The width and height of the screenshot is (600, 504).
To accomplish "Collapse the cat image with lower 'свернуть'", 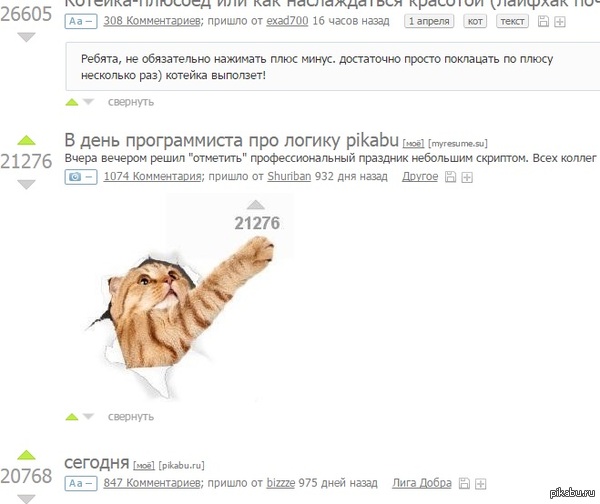I will pyautogui.click(x=131, y=417).
